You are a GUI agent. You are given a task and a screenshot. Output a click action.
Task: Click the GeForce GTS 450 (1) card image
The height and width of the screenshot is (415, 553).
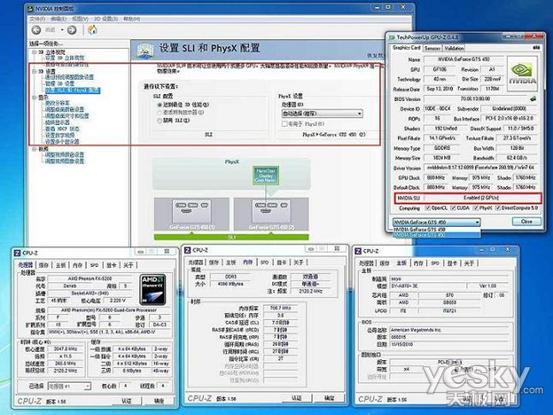click(x=192, y=214)
